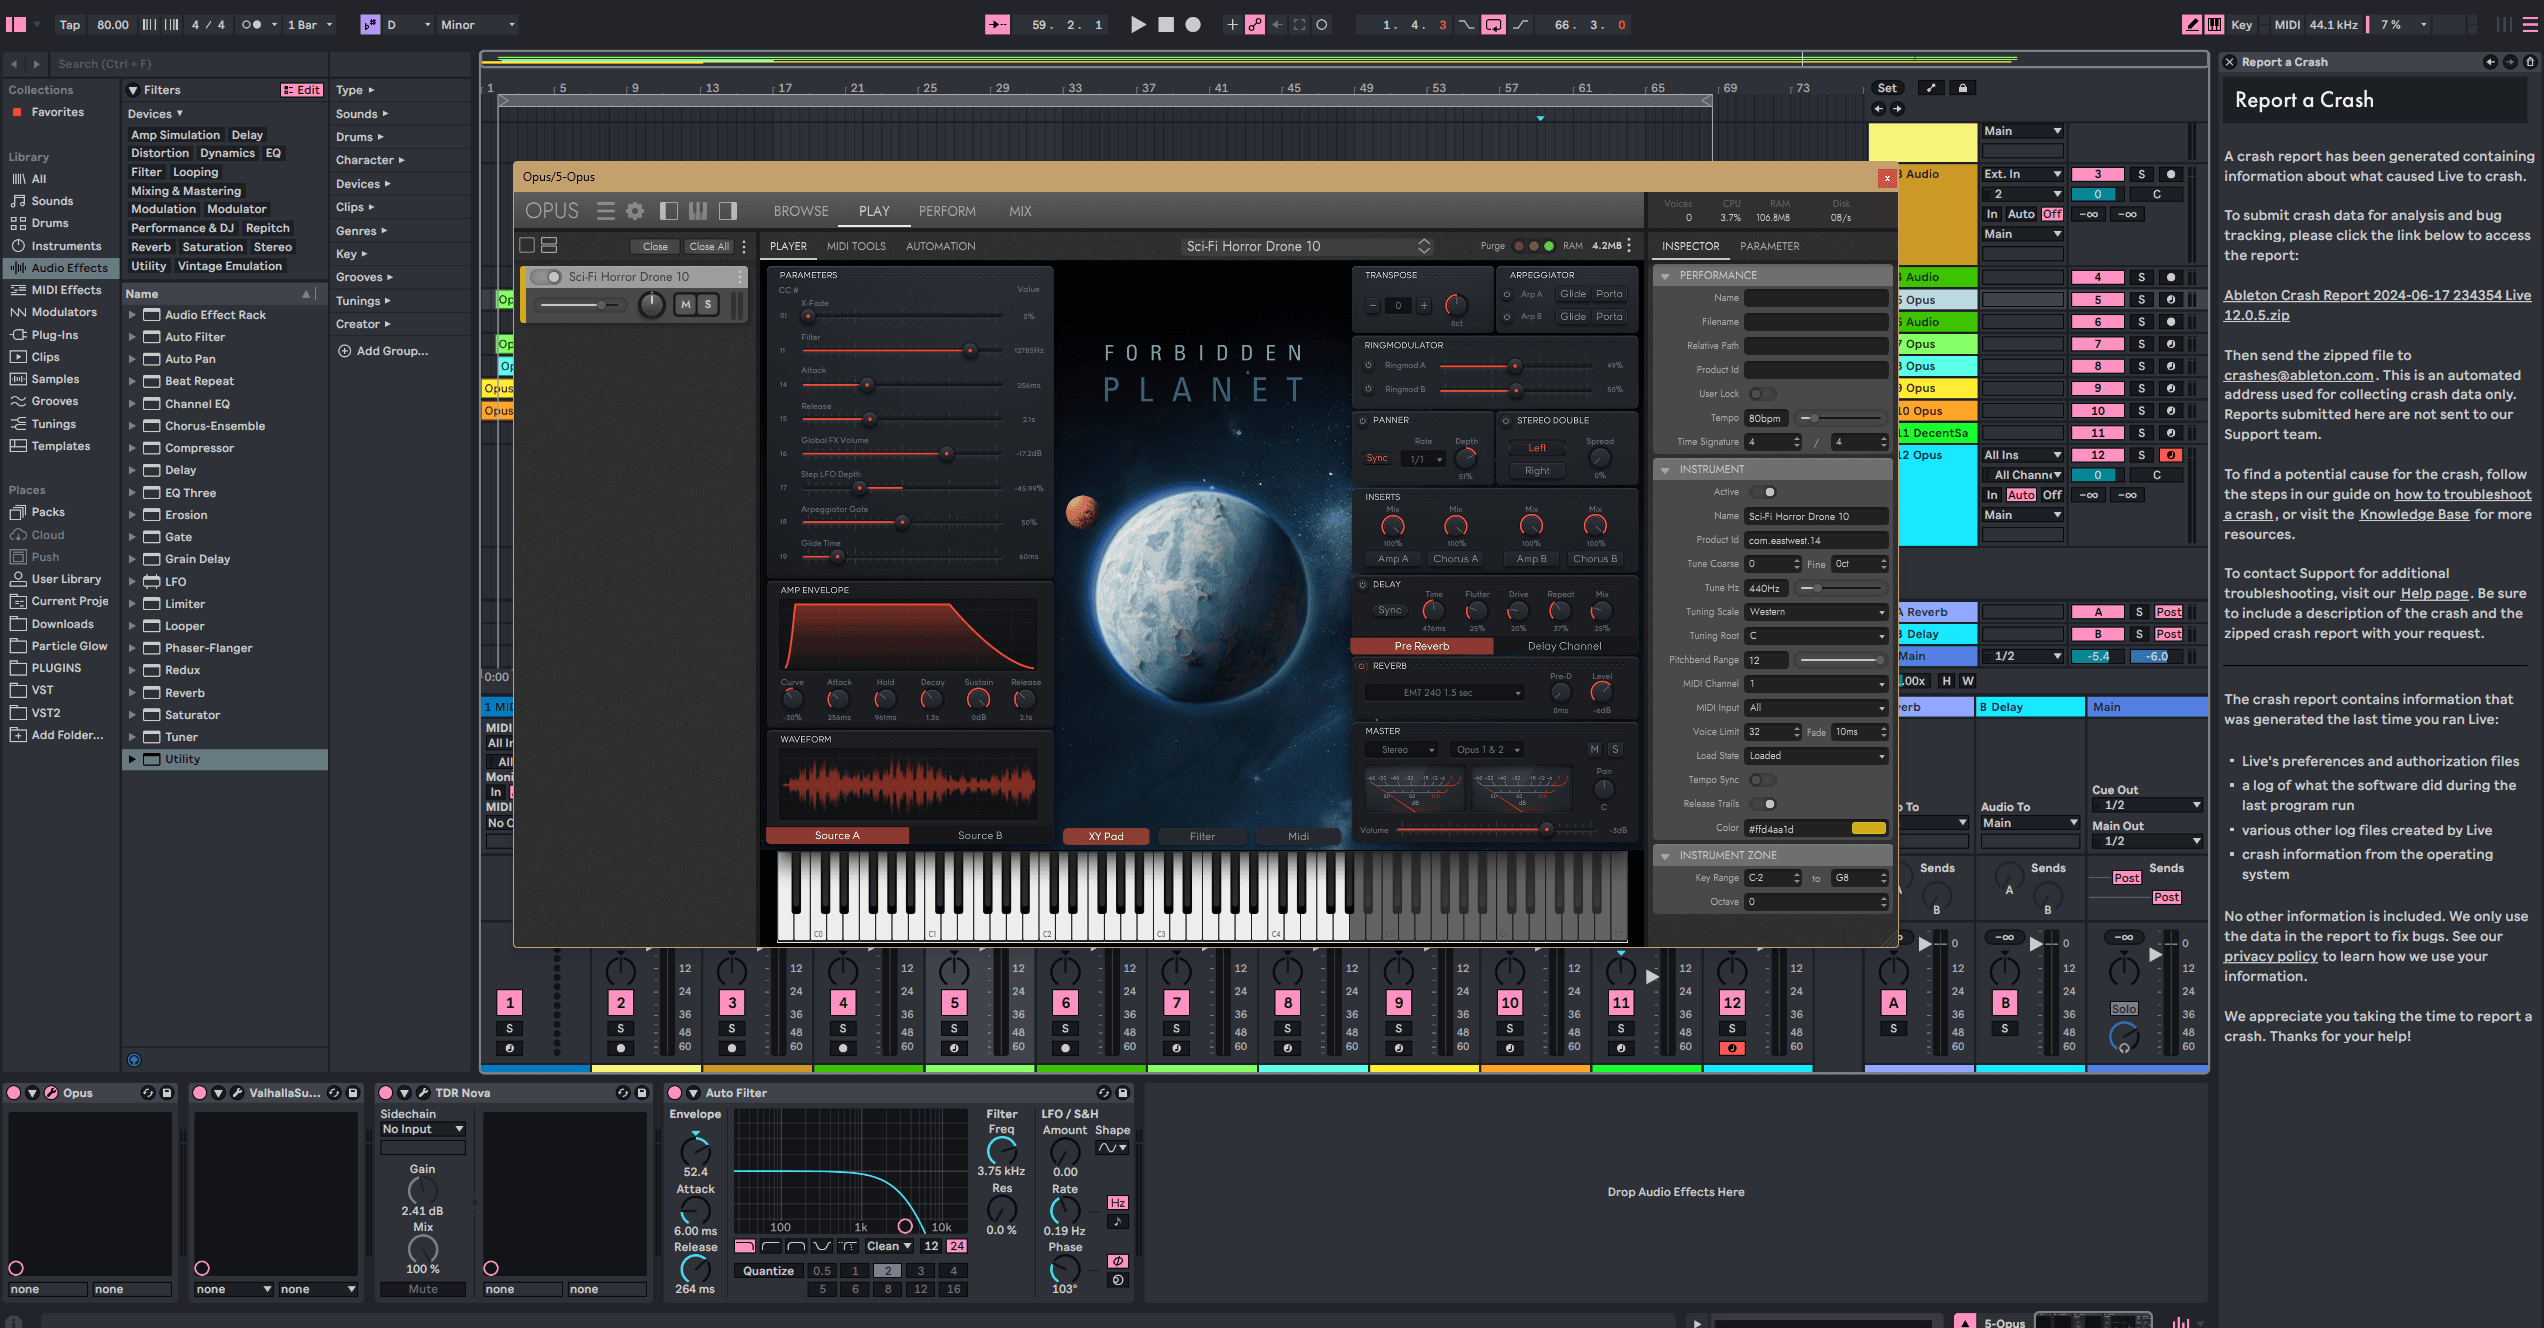Toggle Follow playback arrow icon
Viewport: 2544px width, 1328px height.
coord(997,25)
